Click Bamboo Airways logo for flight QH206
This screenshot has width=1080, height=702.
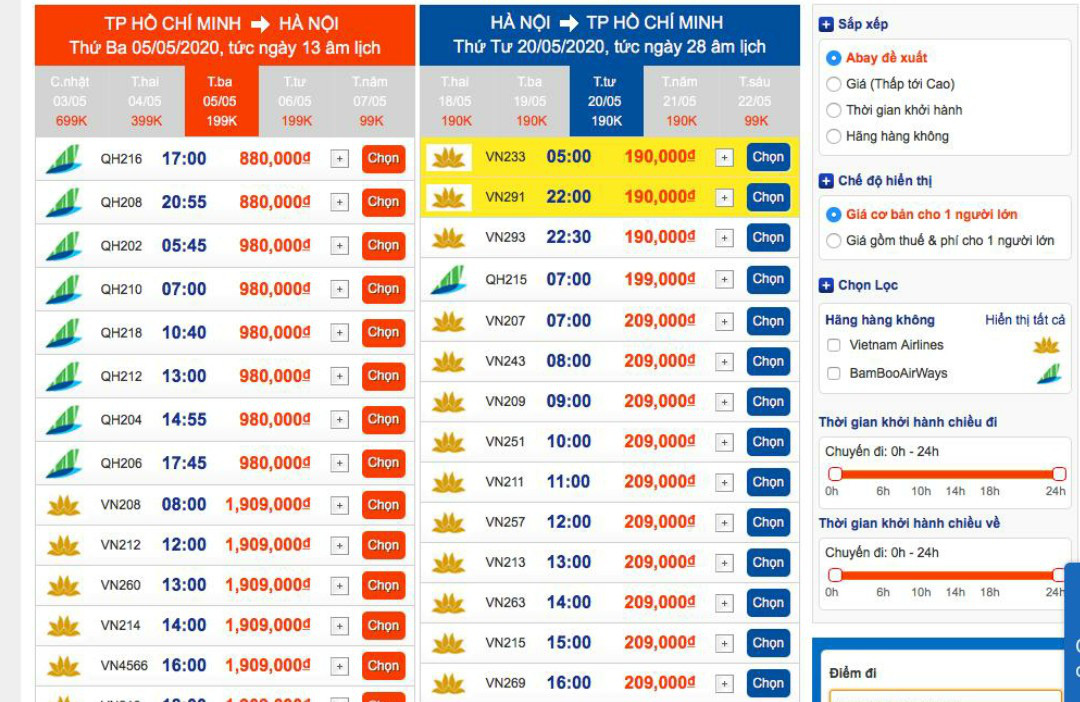64,463
